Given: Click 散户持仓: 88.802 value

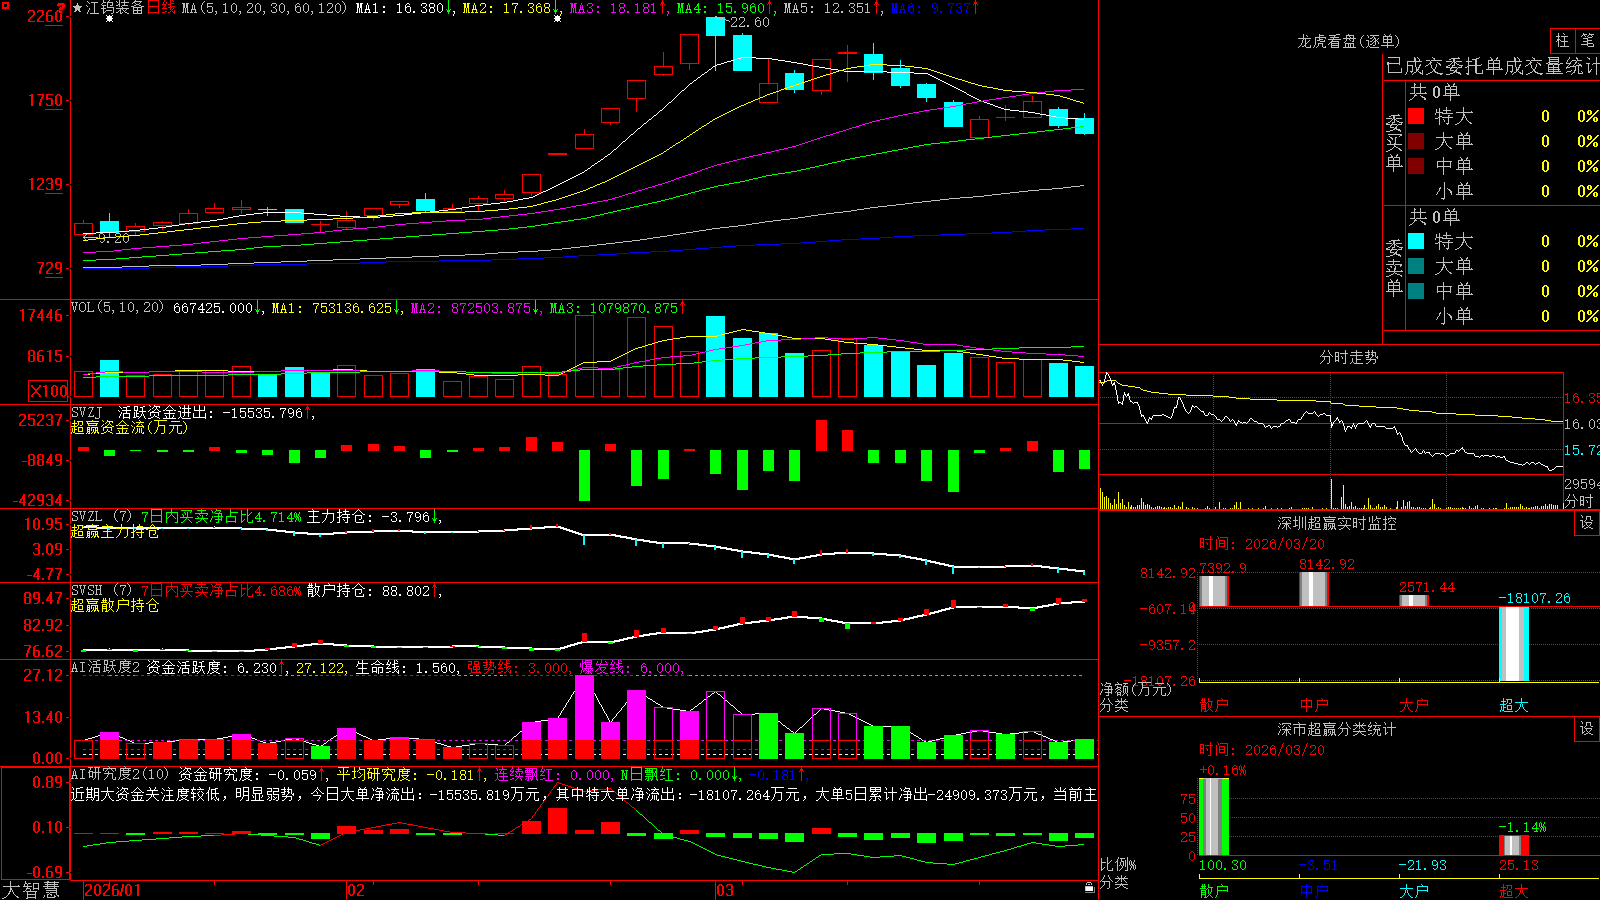Looking at the screenshot, I should [368, 591].
